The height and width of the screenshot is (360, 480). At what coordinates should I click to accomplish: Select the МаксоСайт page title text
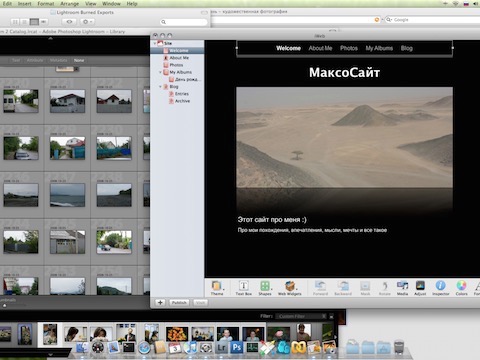pos(344,72)
